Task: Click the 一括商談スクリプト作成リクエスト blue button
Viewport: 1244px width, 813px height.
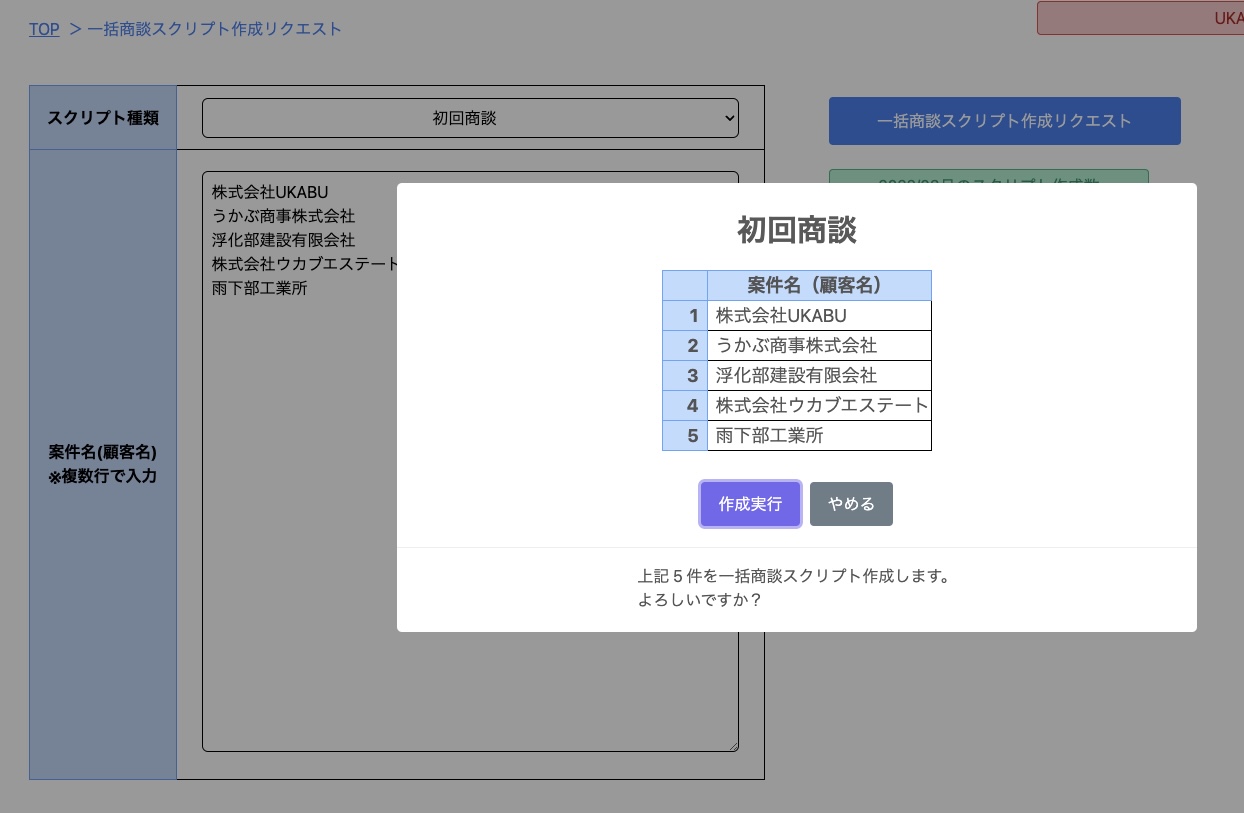Action: point(1004,121)
